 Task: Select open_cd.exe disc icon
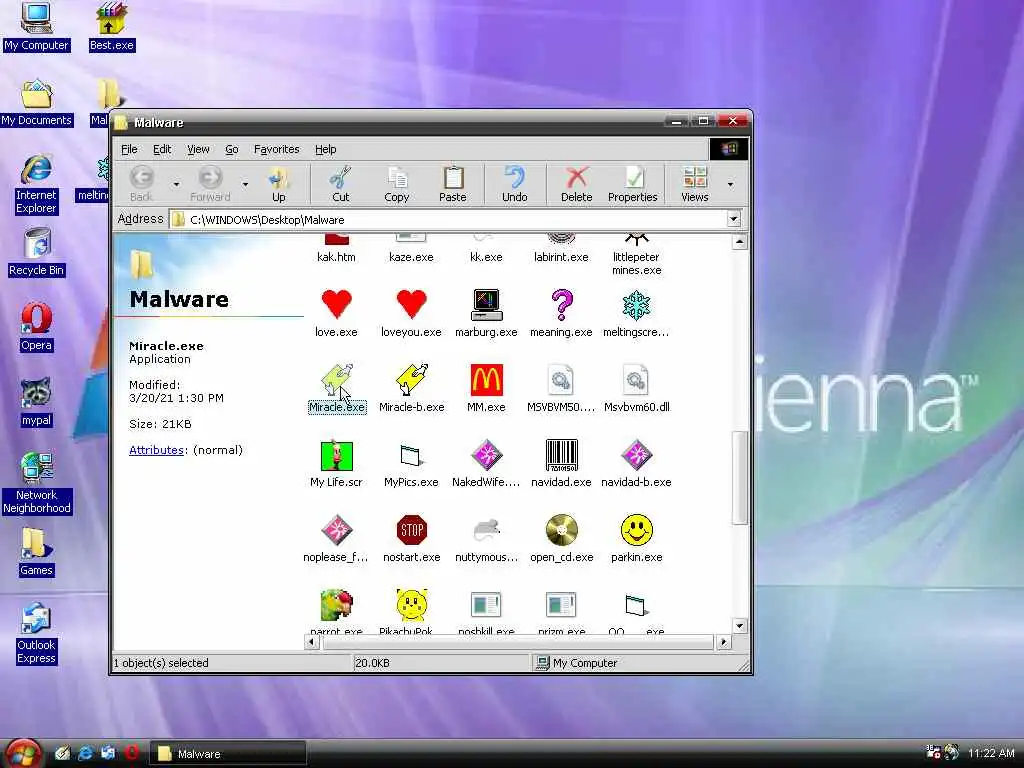(562, 530)
